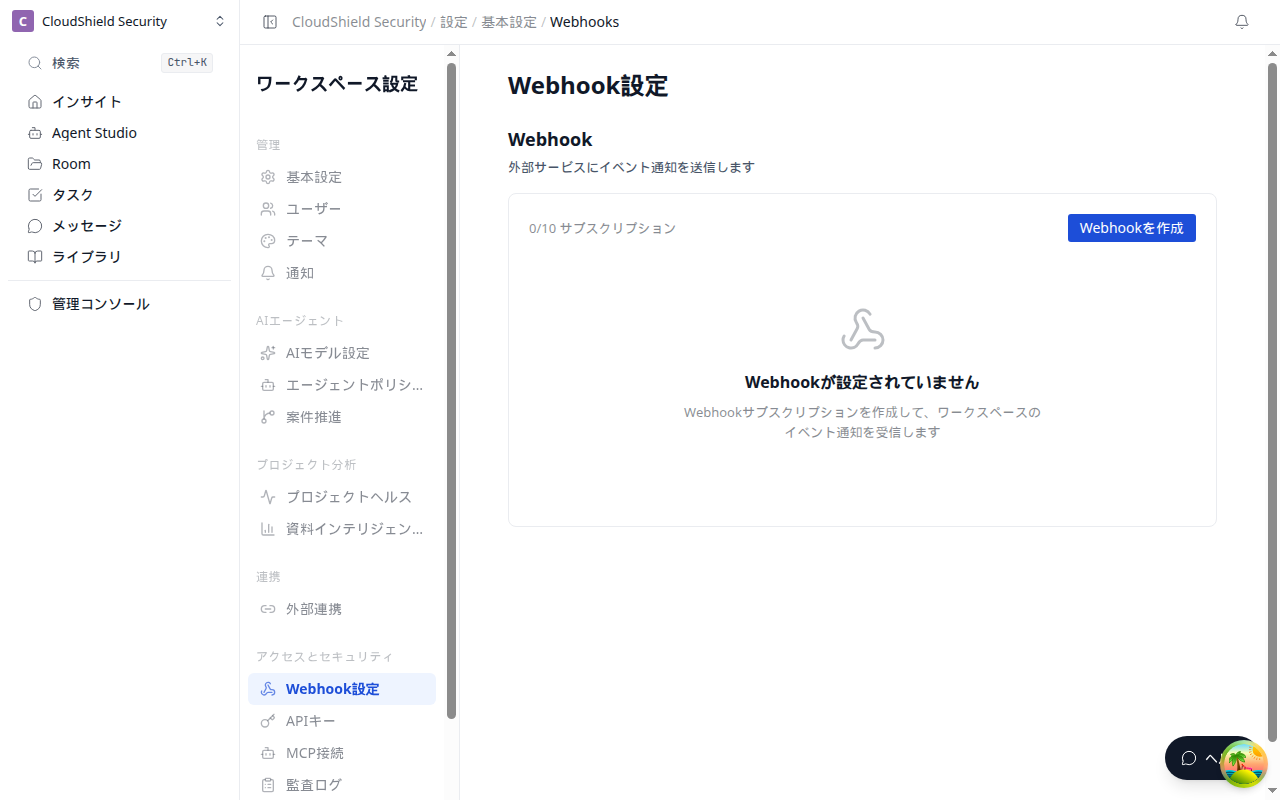Viewport: 1280px width, 800px height.
Task: Click the CloudShield workspace avatar icon
Action: [23, 22]
